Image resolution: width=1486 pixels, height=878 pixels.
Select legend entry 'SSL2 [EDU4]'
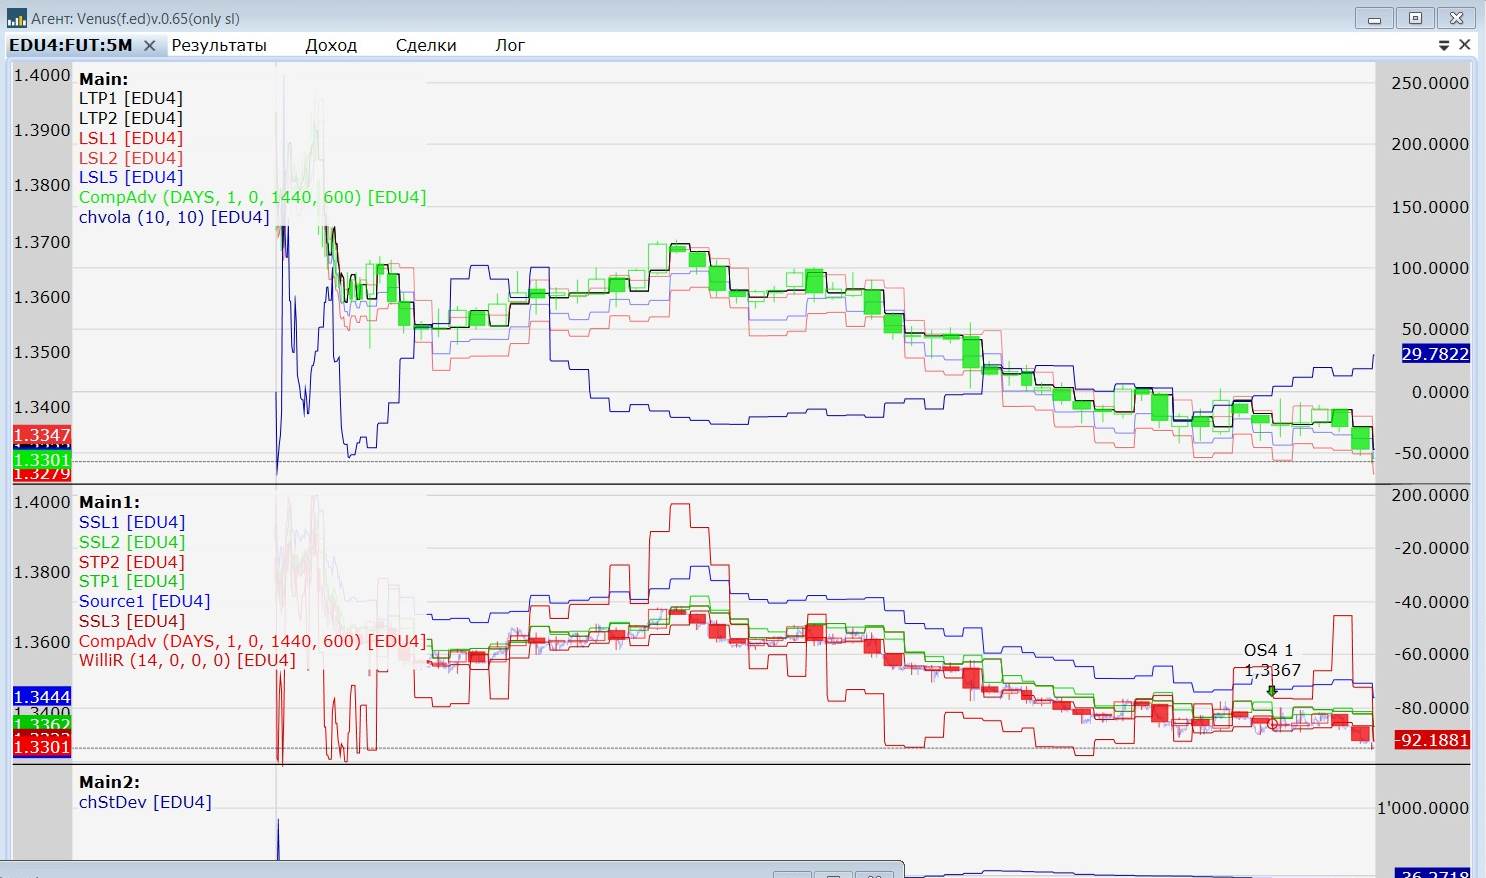point(132,542)
